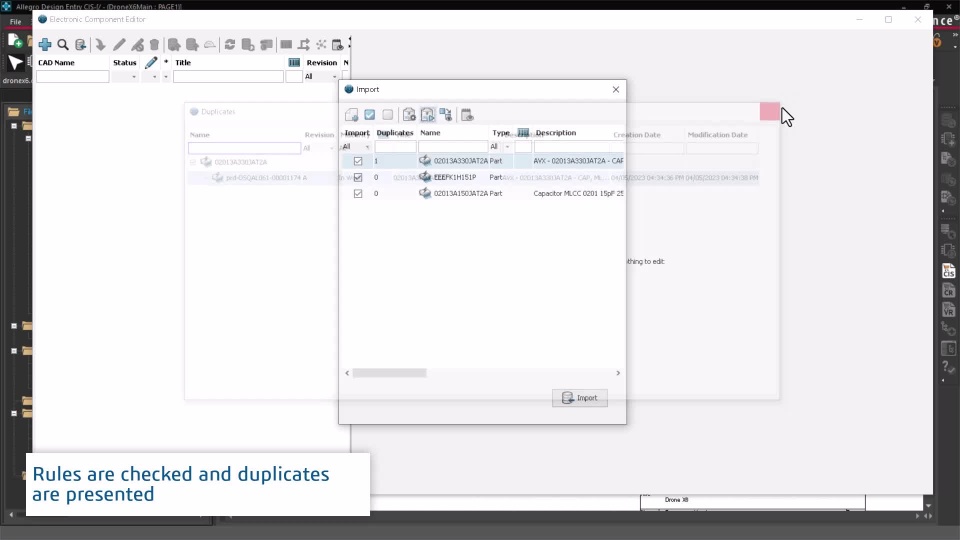The width and height of the screenshot is (960, 540).
Task: Select the 02013A330JAT2A part name
Action: (x=461, y=161)
